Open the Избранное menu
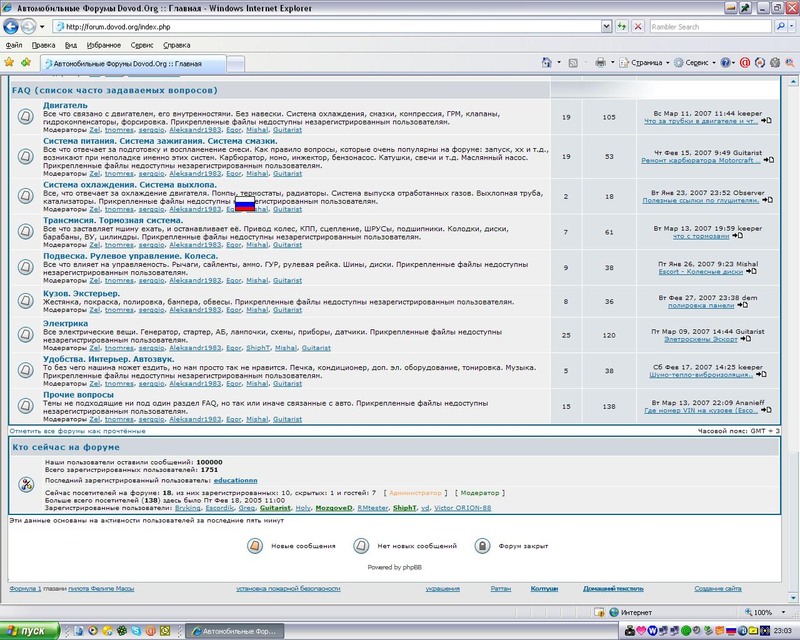 104,45
